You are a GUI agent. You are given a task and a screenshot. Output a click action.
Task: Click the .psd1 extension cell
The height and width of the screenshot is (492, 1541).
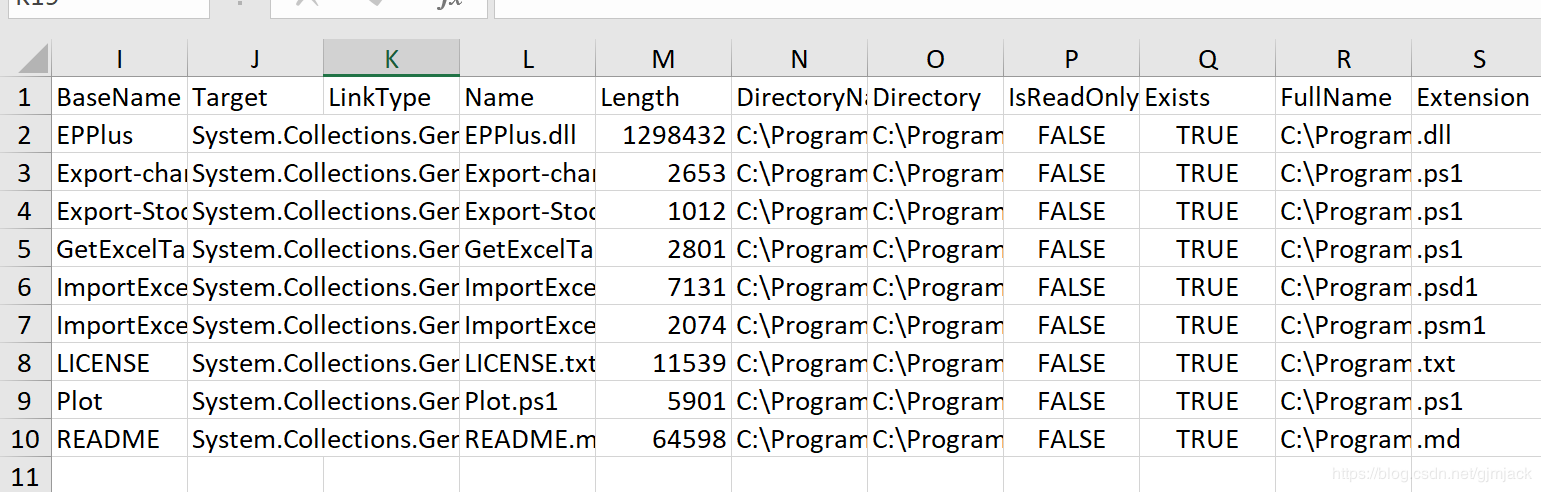click(1476, 287)
